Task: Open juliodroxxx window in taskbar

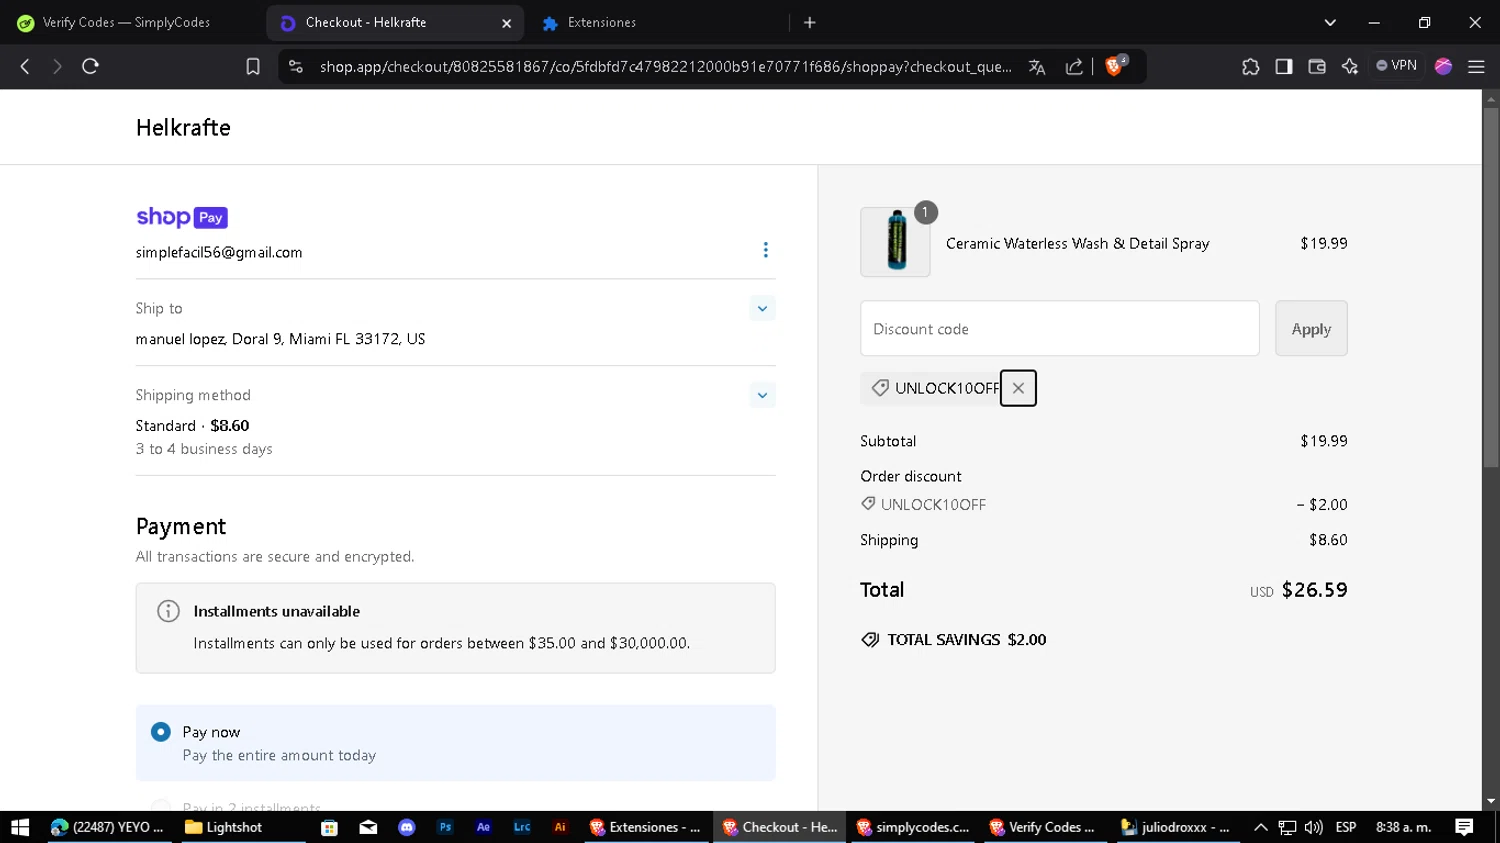Action: 1178,827
